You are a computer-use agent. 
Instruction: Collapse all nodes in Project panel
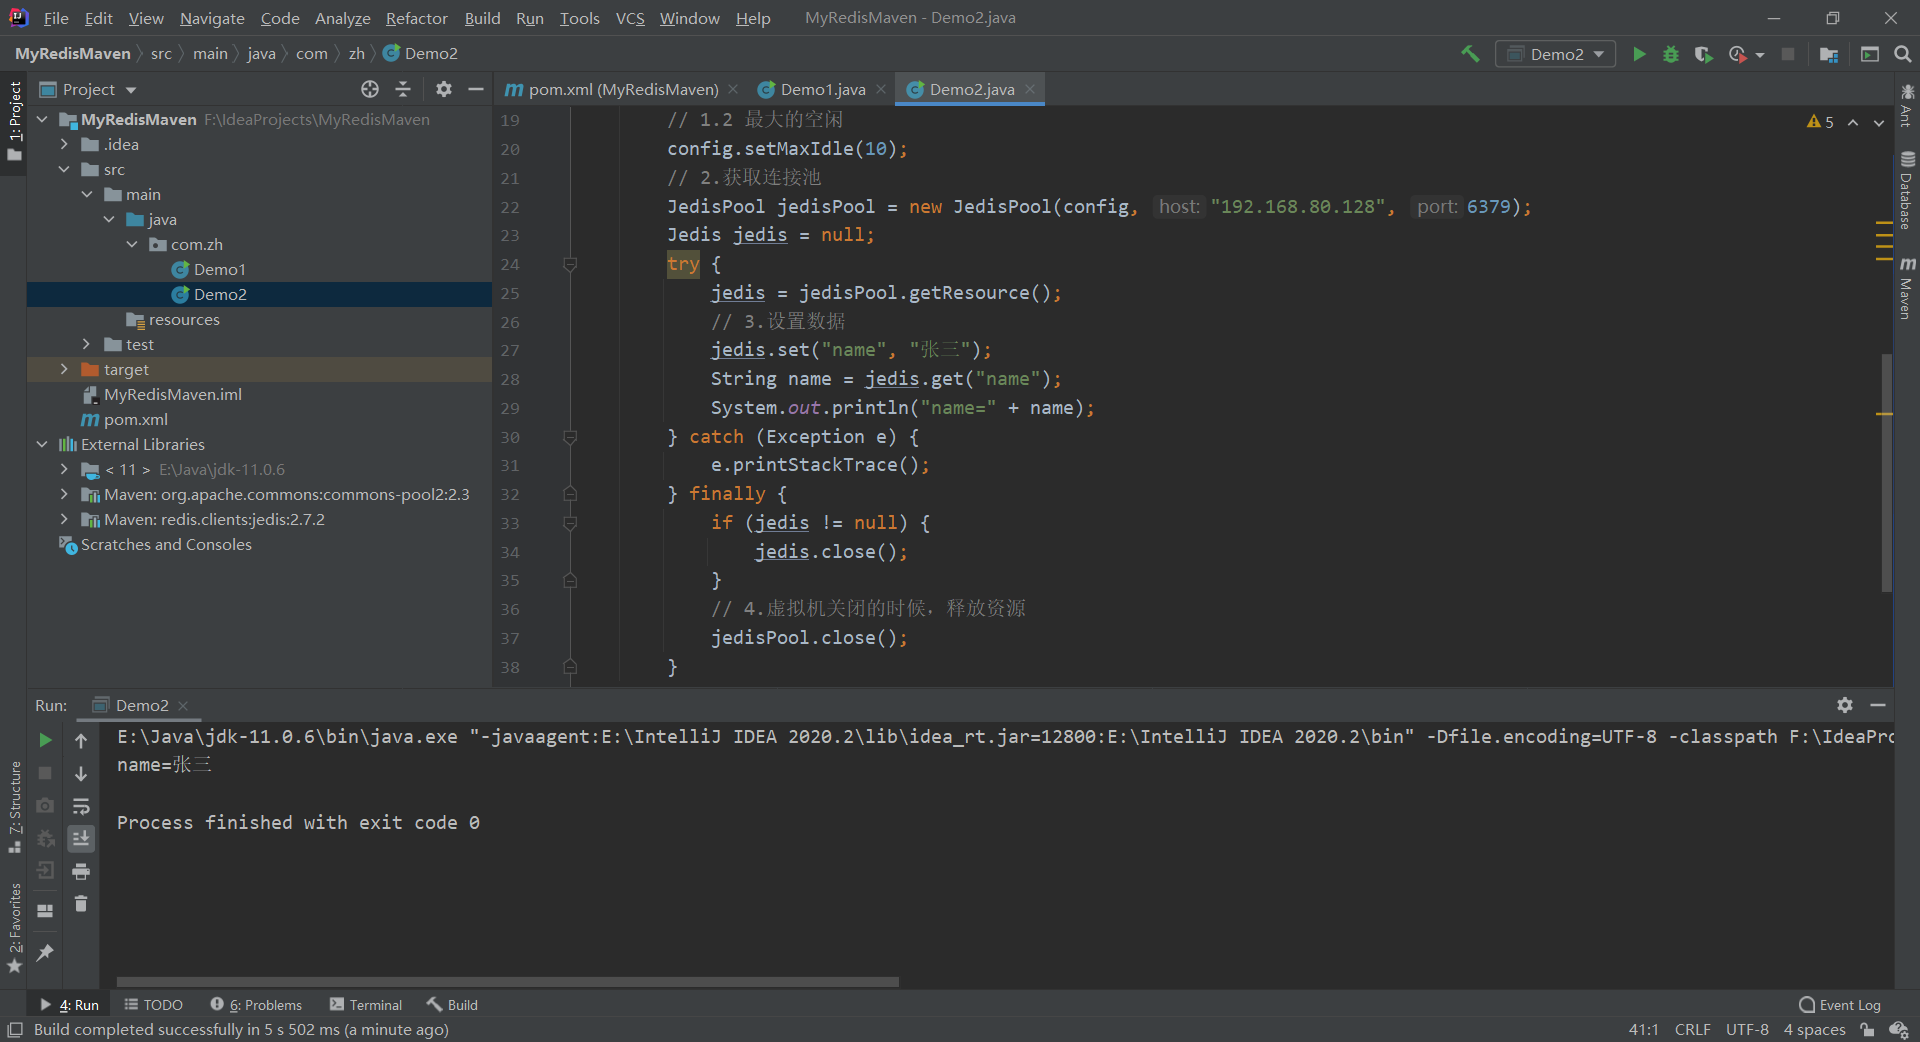[403, 89]
